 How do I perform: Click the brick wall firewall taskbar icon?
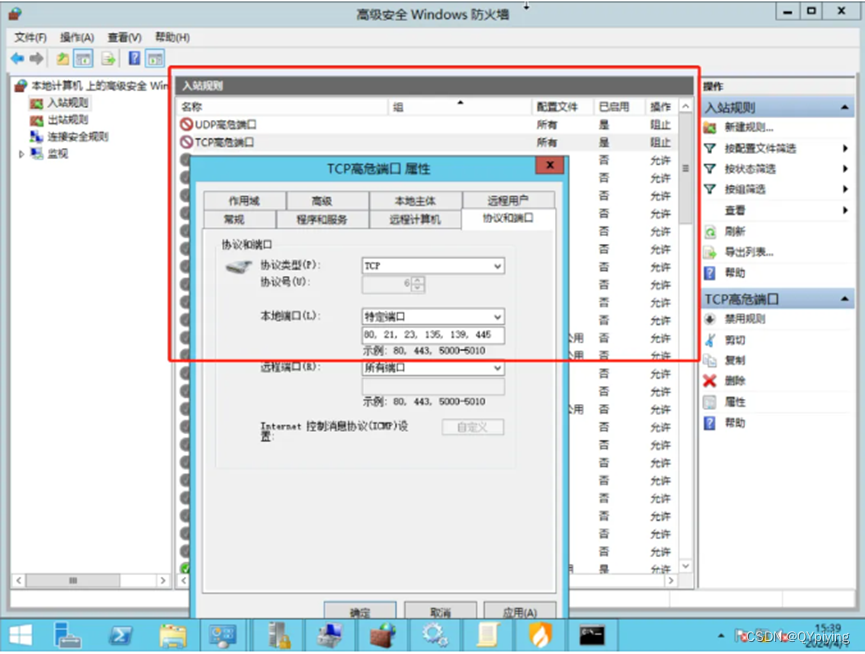382,636
